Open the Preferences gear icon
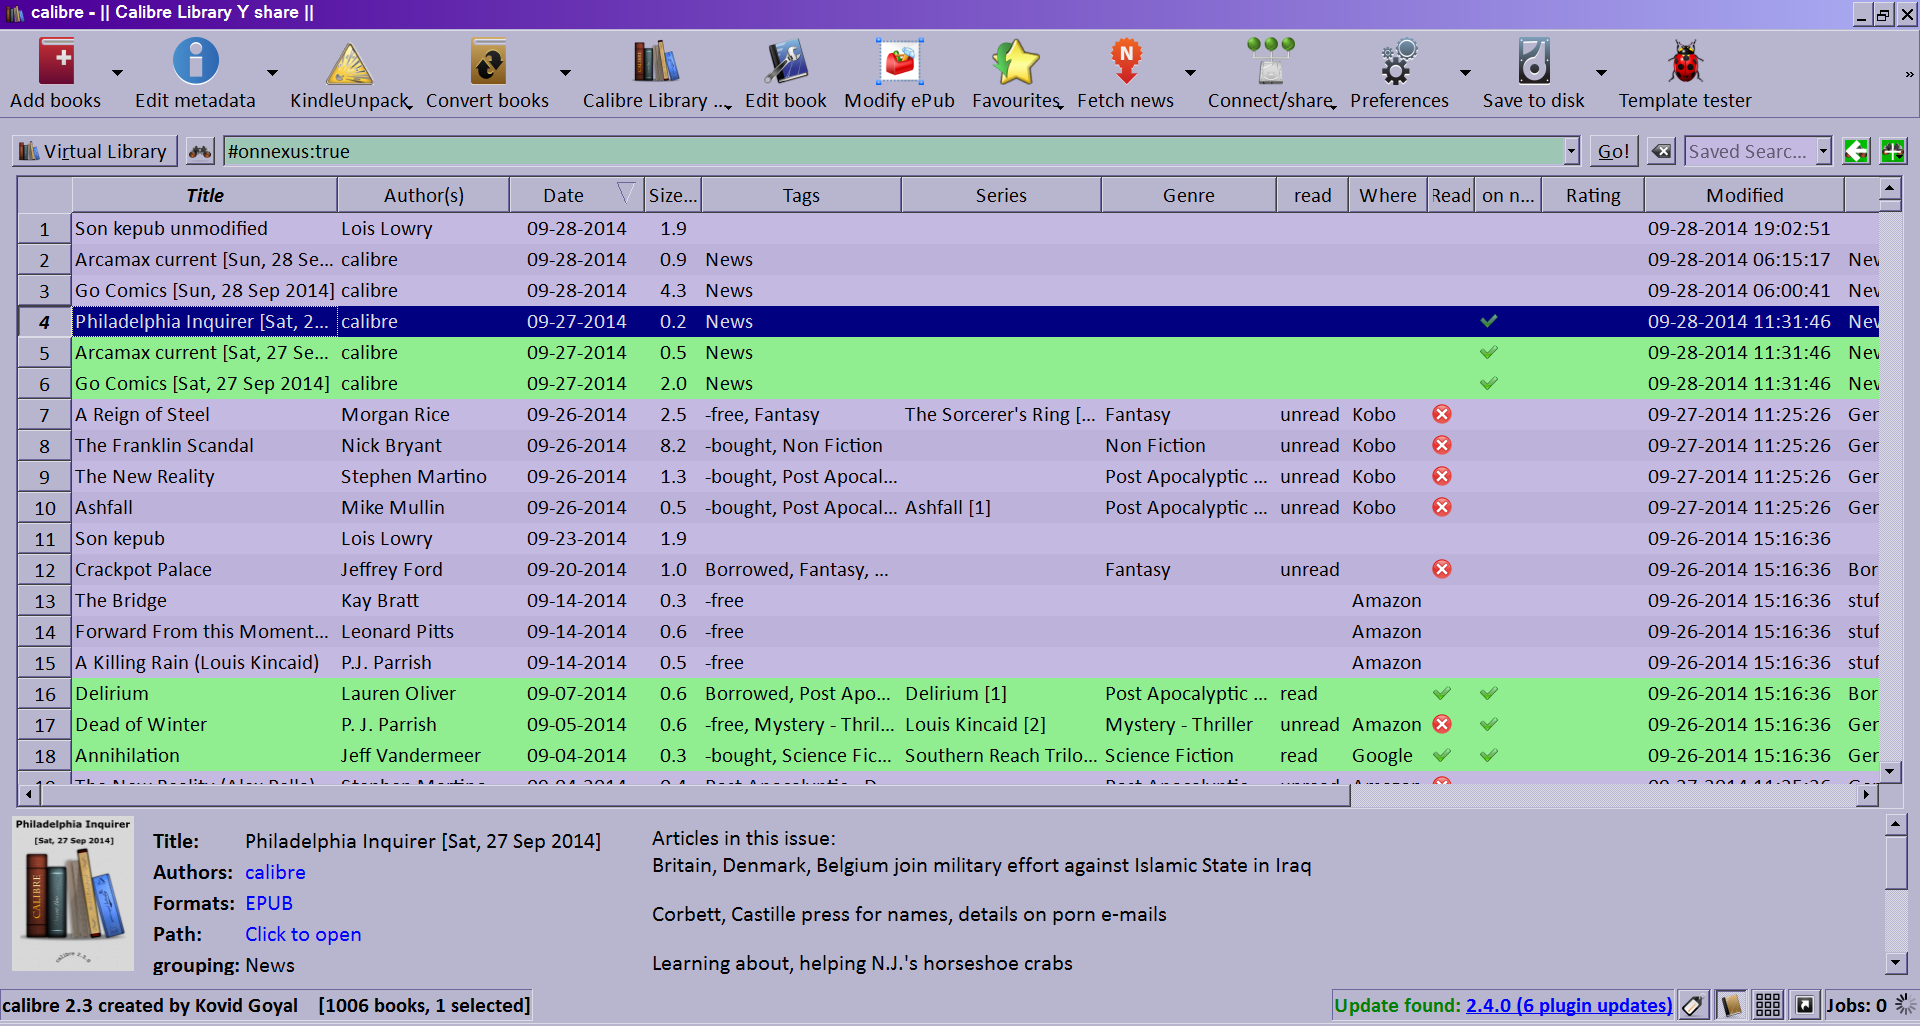Screen dimensions: 1920x1026 click(x=1399, y=62)
